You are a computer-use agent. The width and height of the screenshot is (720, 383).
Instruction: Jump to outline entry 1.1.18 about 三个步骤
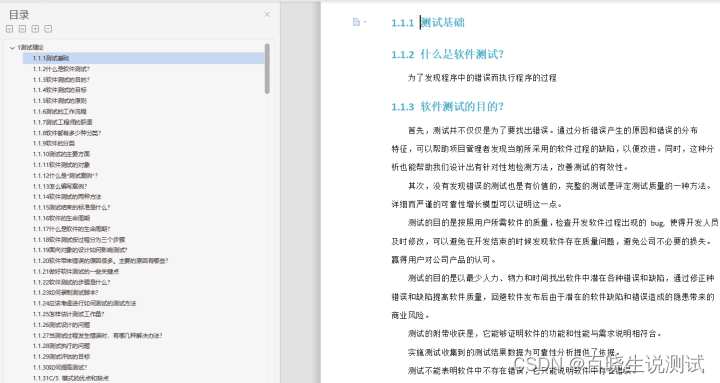pos(79,240)
